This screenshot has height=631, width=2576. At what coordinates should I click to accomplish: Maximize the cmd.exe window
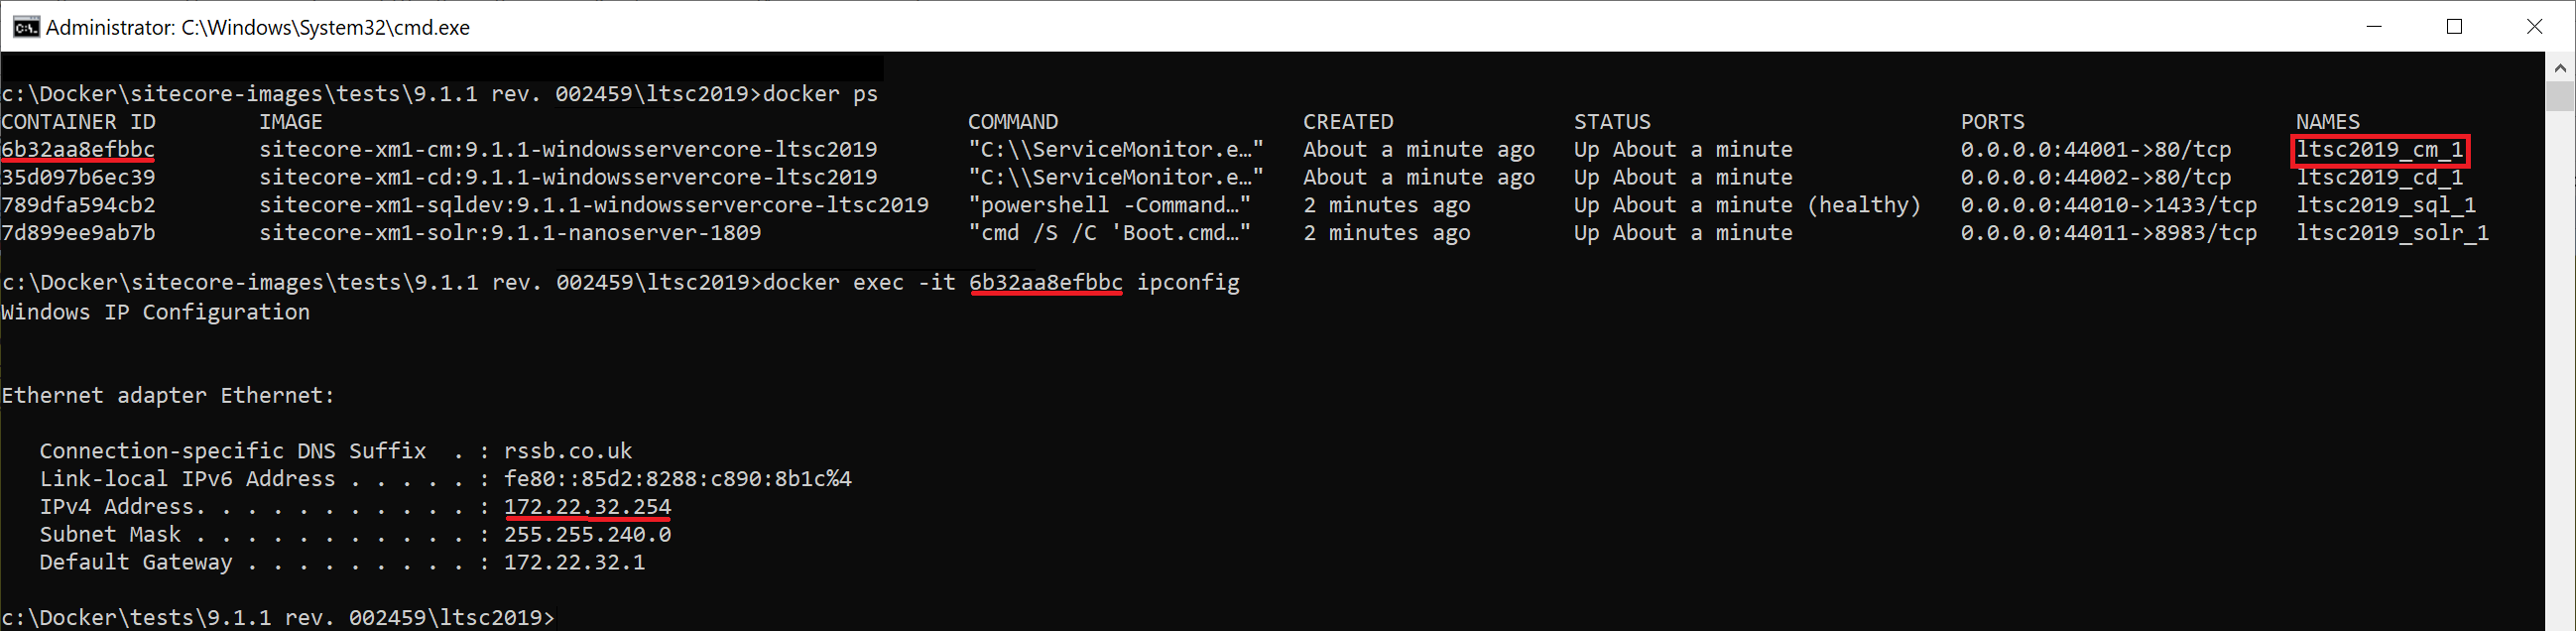pos(2454,27)
